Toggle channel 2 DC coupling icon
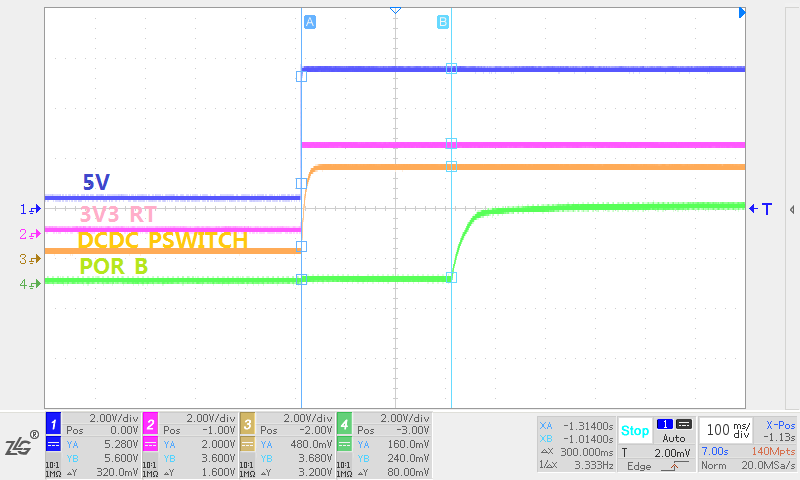This screenshot has width=800, height=480. (151, 444)
